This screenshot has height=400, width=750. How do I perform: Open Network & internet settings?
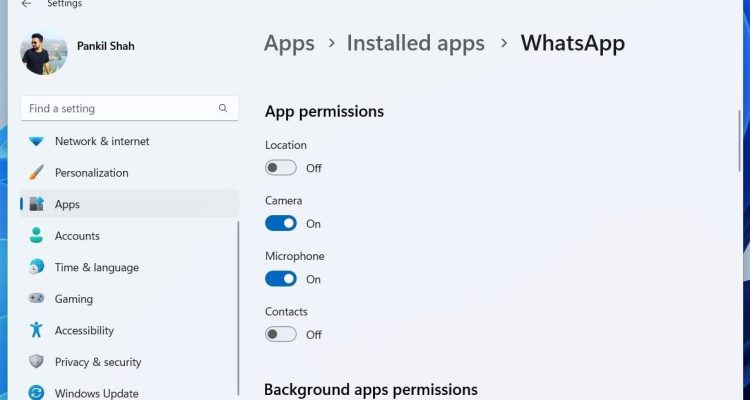pyautogui.click(x=130, y=141)
